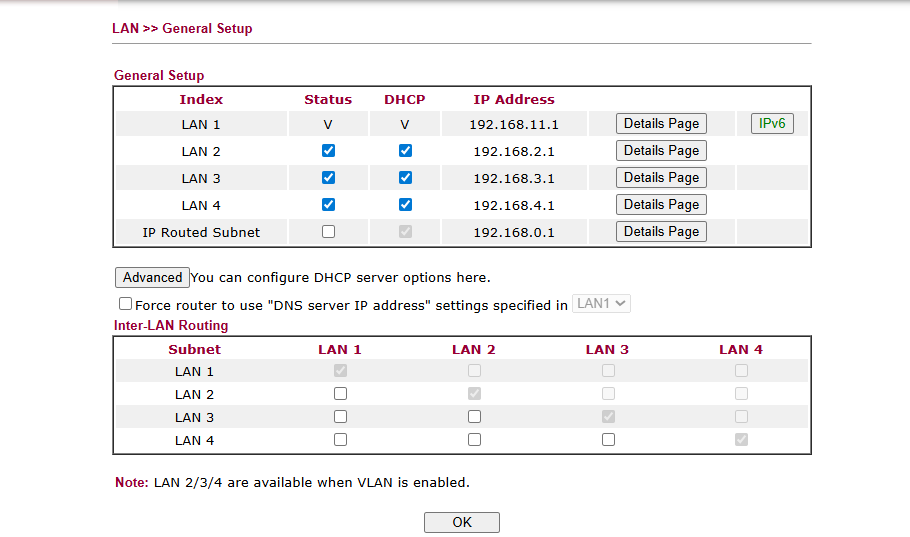Open Details Page for LAN 4
910x537 pixels.
(661, 204)
